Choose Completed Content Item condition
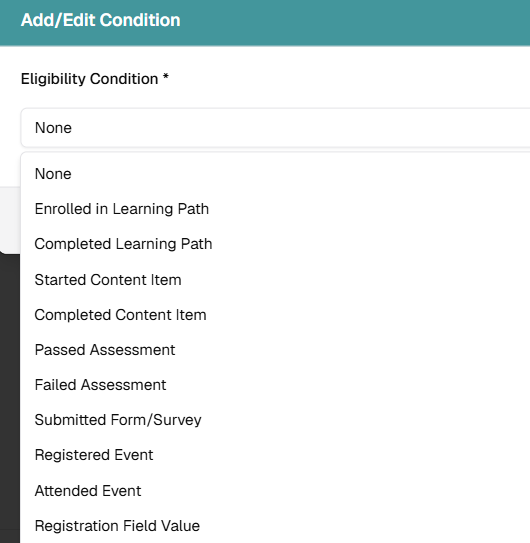Screen dimensions: 530x543 (275, 314)
